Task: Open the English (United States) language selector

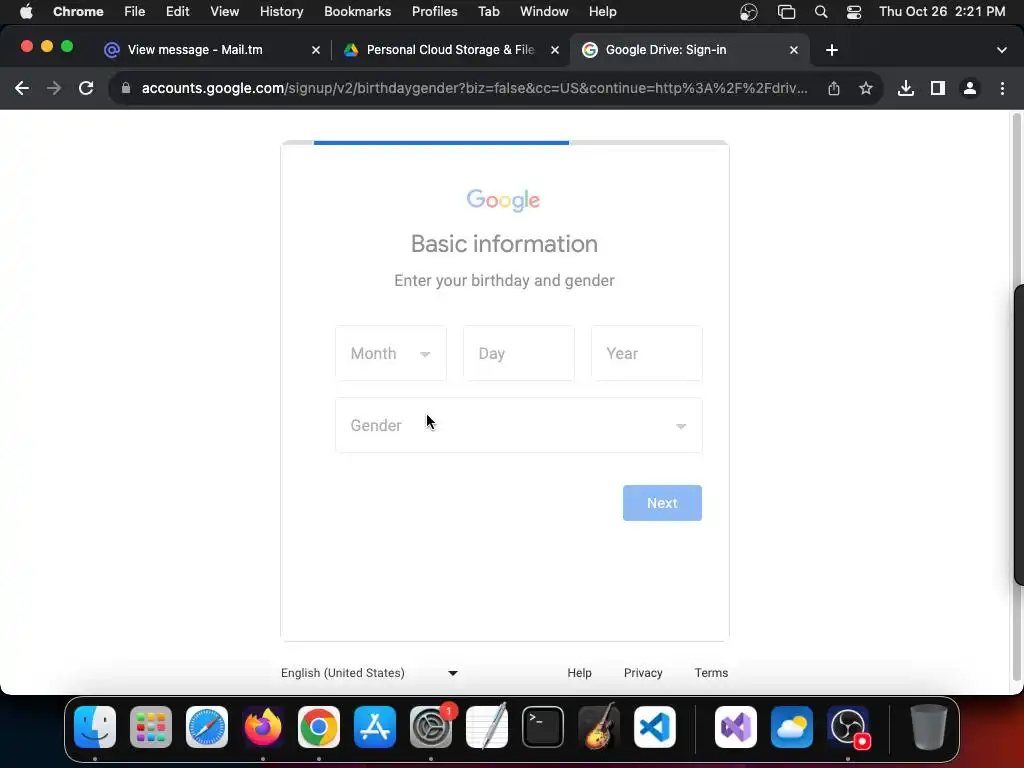Action: 369,673
